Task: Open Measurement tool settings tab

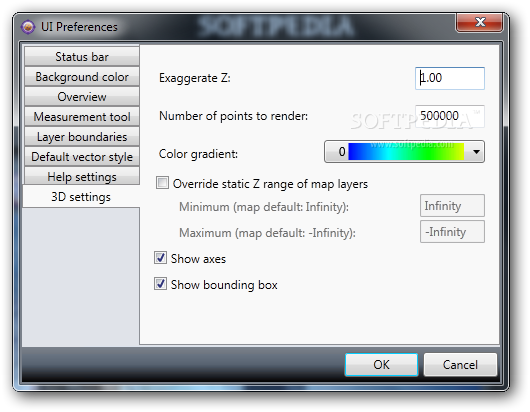Action: (x=82, y=117)
